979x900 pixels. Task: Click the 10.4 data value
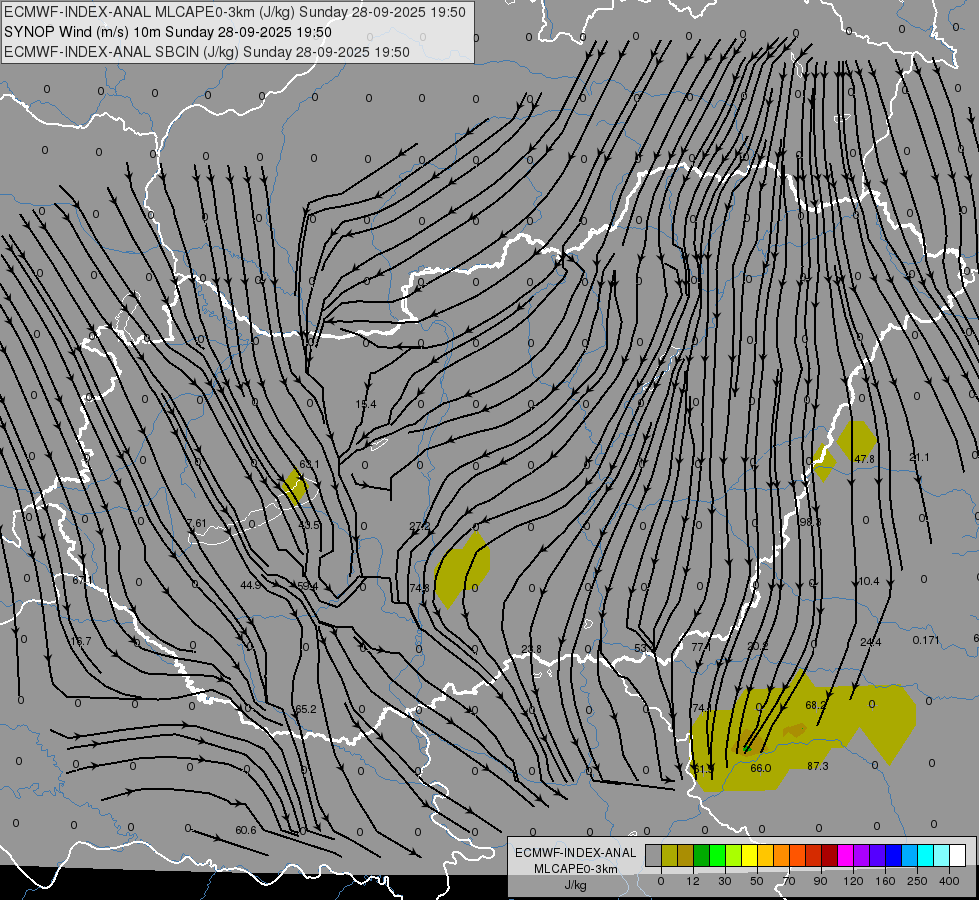tap(868, 581)
